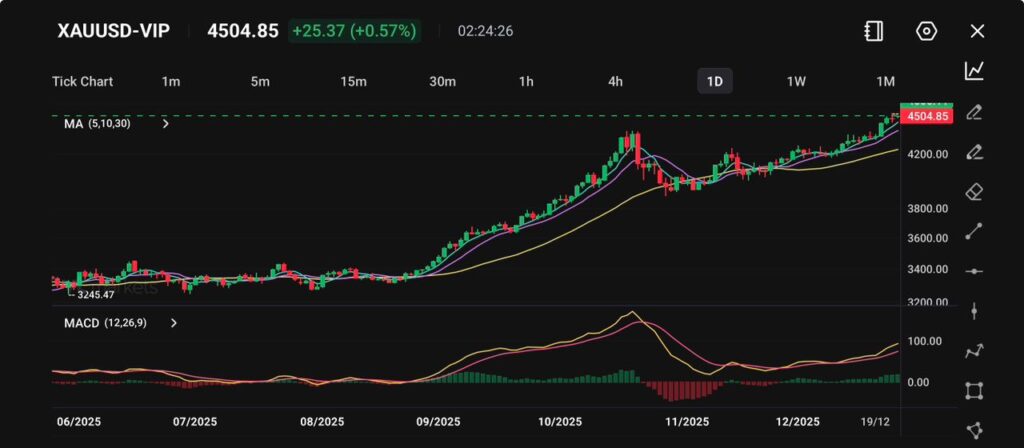Click the XAUUSD-VIP symbol name

click(113, 31)
